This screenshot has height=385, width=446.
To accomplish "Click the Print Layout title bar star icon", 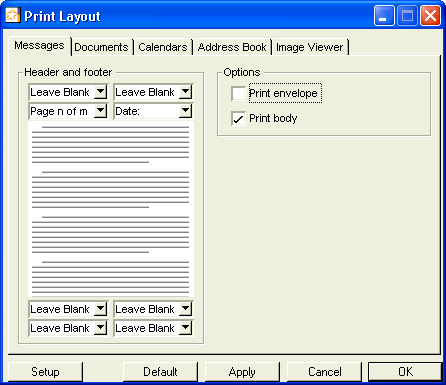I will (x=13, y=15).
